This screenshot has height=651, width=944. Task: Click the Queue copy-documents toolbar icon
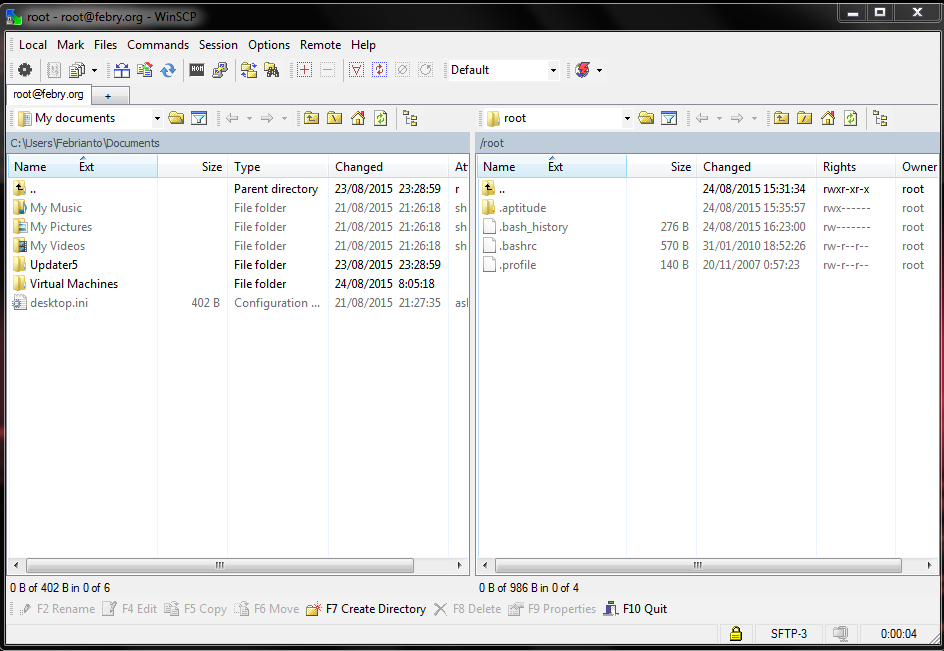pyautogui.click(x=77, y=70)
